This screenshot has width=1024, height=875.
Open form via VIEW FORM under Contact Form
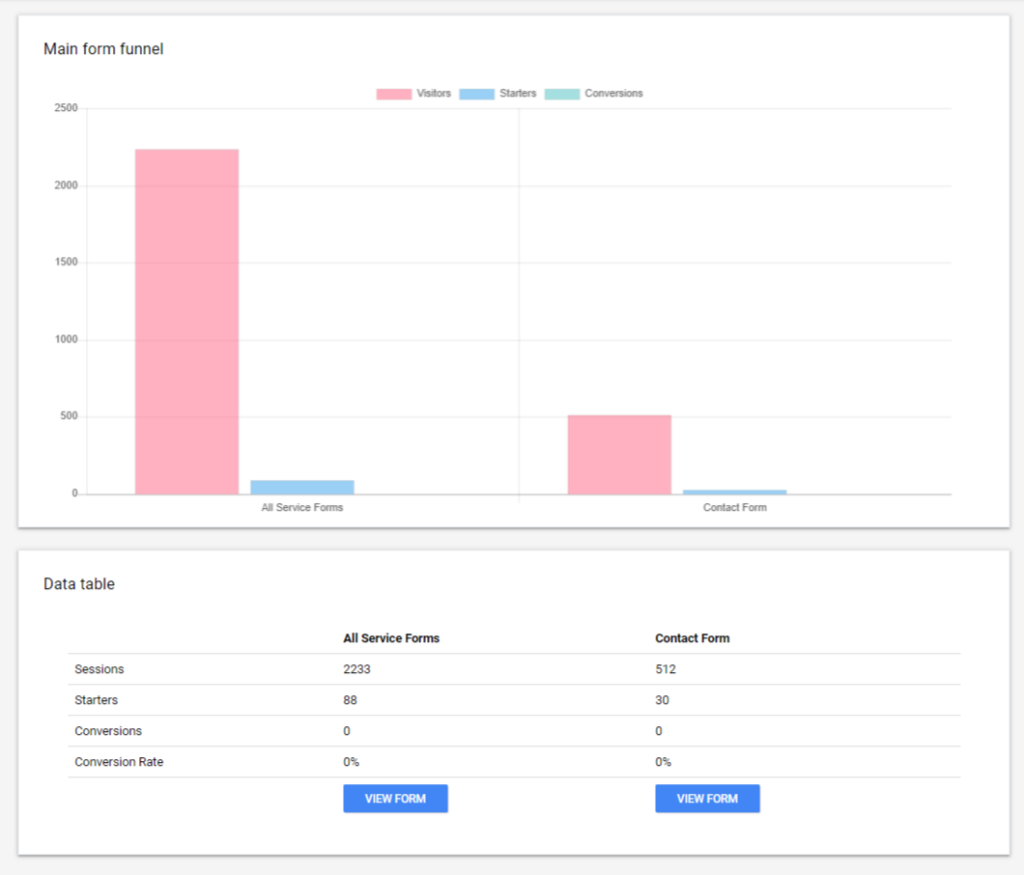(x=707, y=798)
